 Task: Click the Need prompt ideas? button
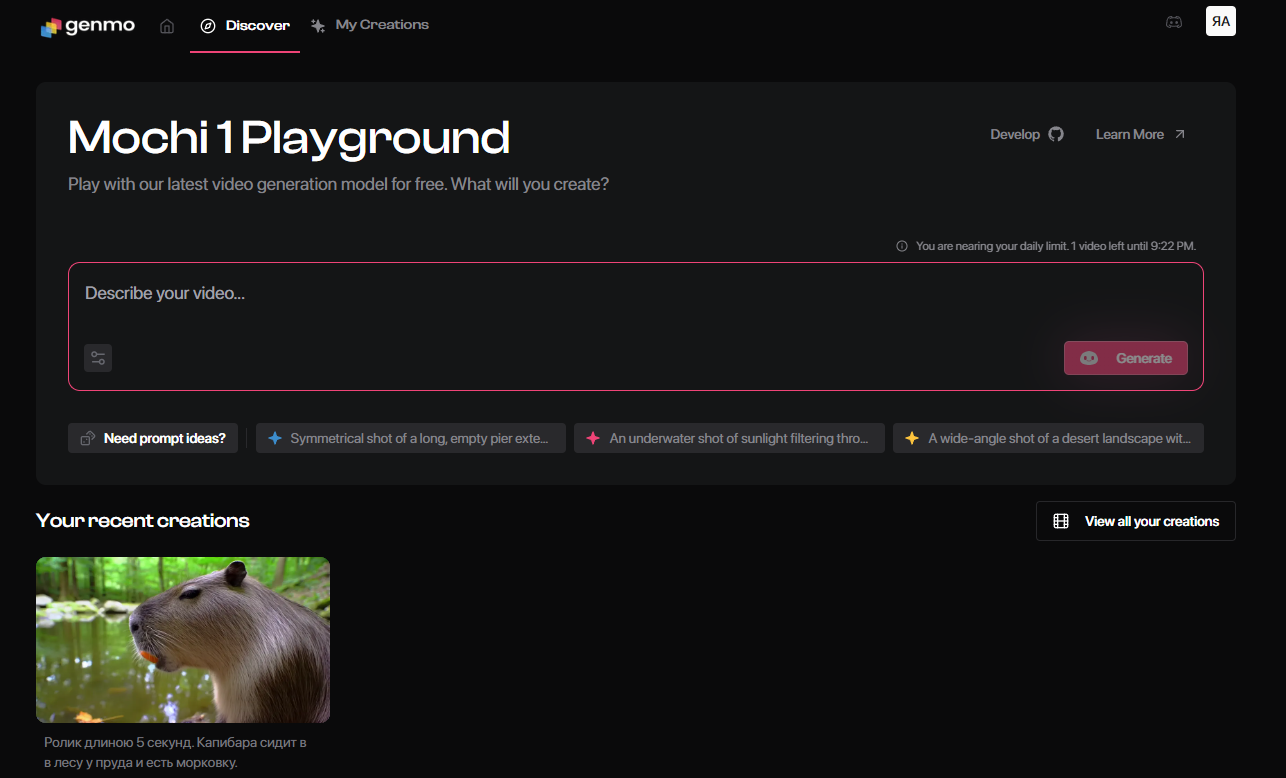tap(153, 438)
